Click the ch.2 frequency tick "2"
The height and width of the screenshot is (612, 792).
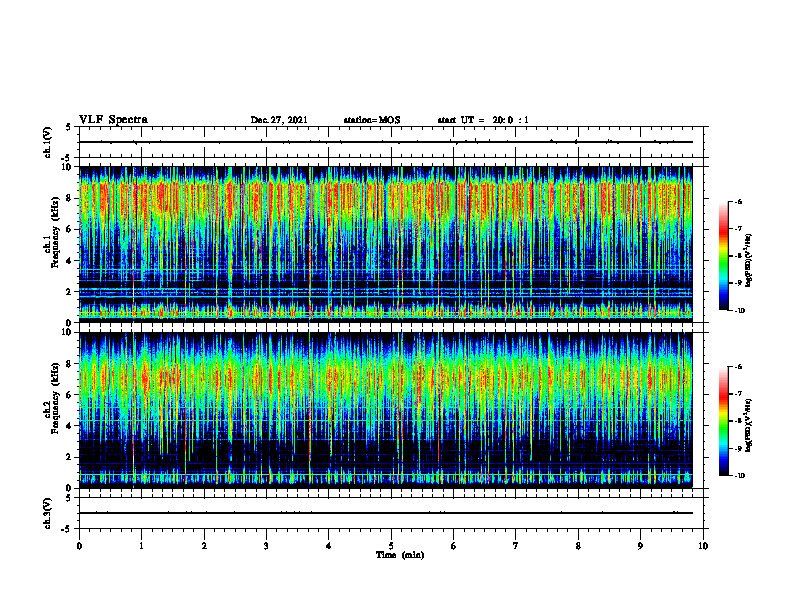pyautogui.click(x=70, y=457)
